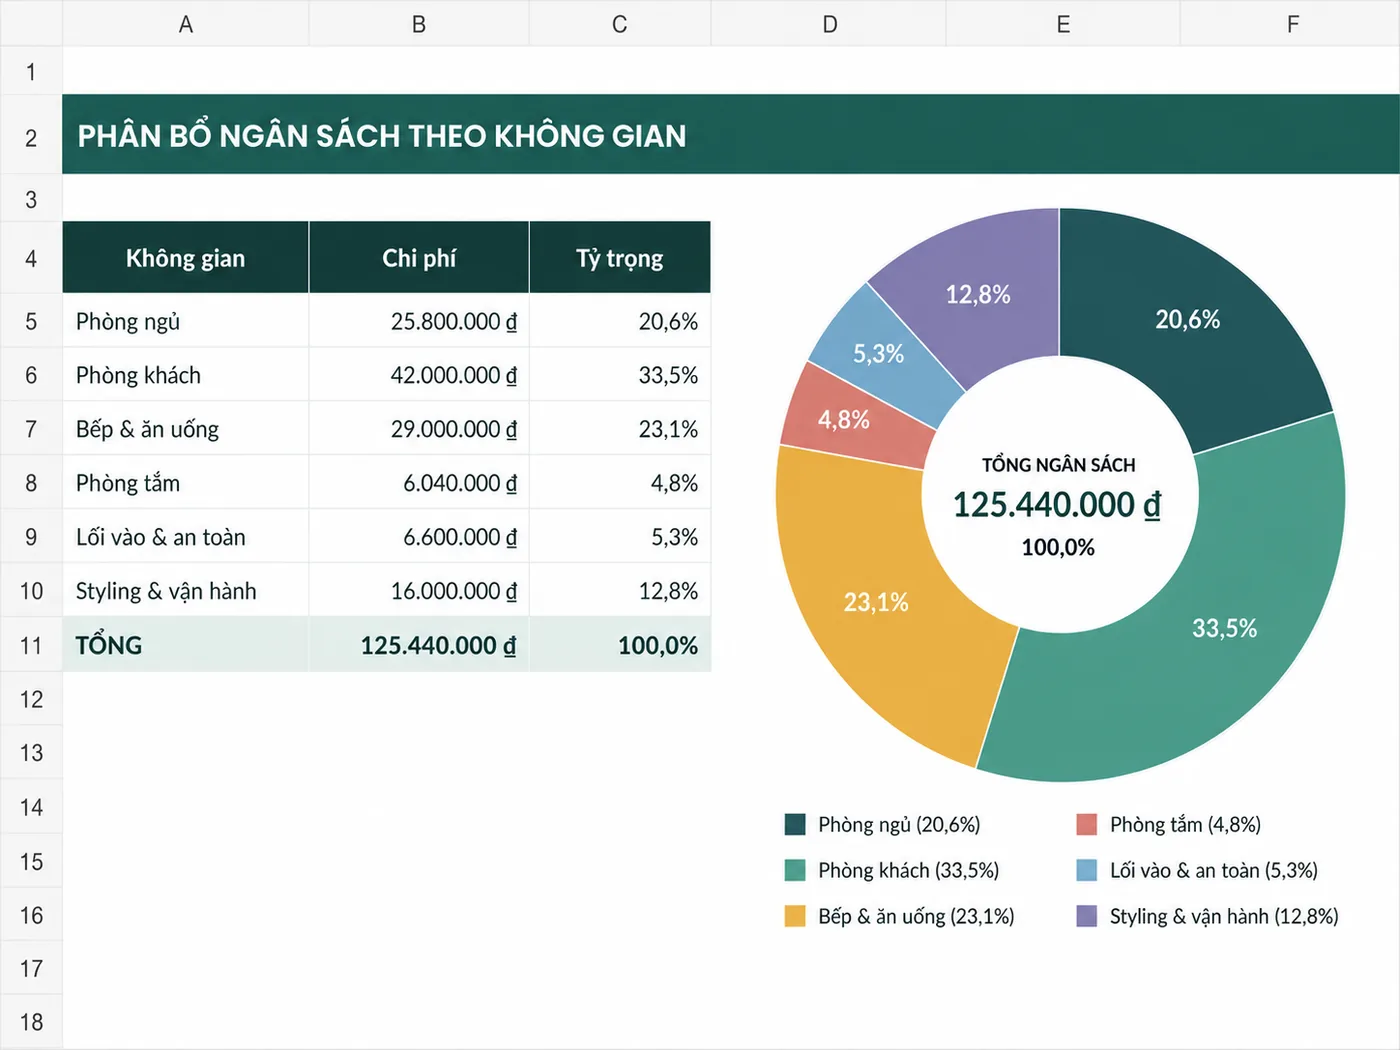The image size is (1400, 1050).
Task: Select column C header
Action: pos(620,24)
